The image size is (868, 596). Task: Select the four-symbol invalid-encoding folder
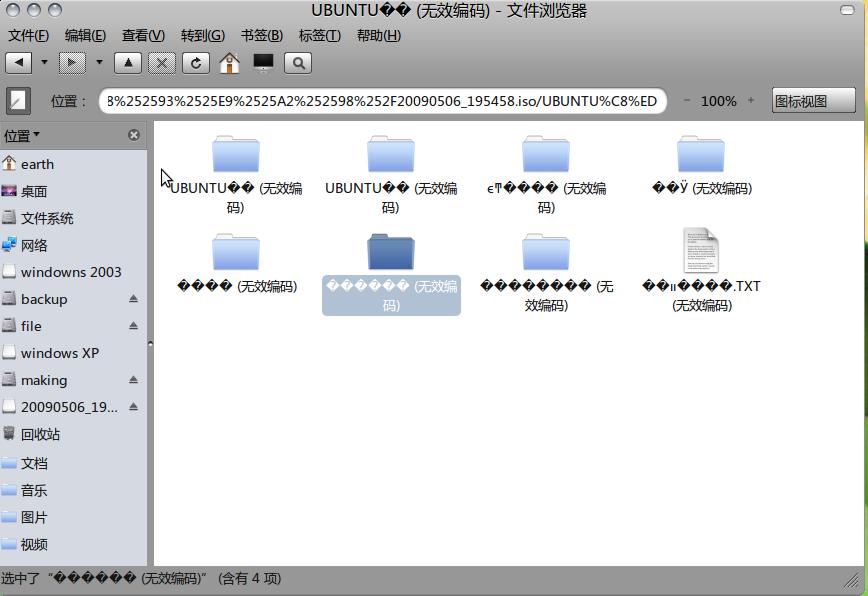tap(236, 263)
